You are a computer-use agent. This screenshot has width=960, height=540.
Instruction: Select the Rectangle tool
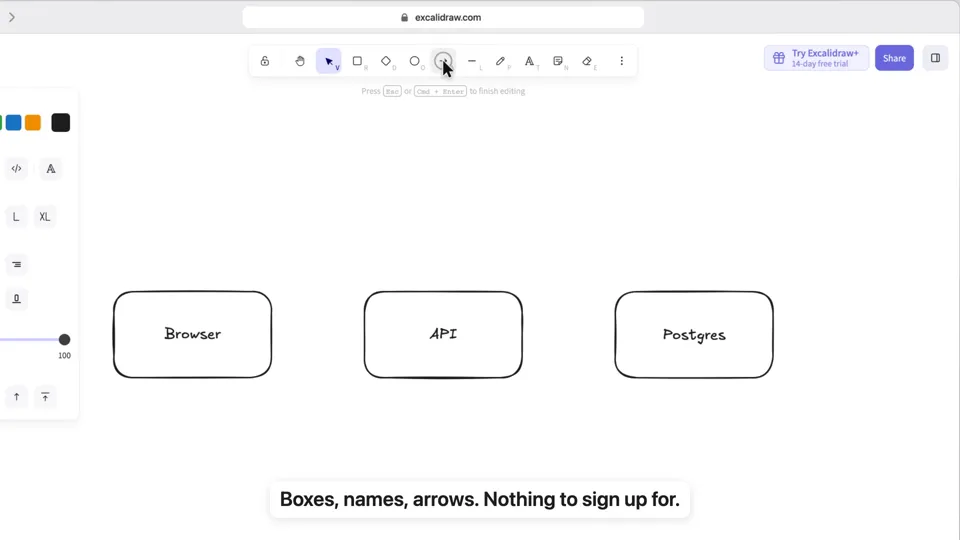point(358,61)
